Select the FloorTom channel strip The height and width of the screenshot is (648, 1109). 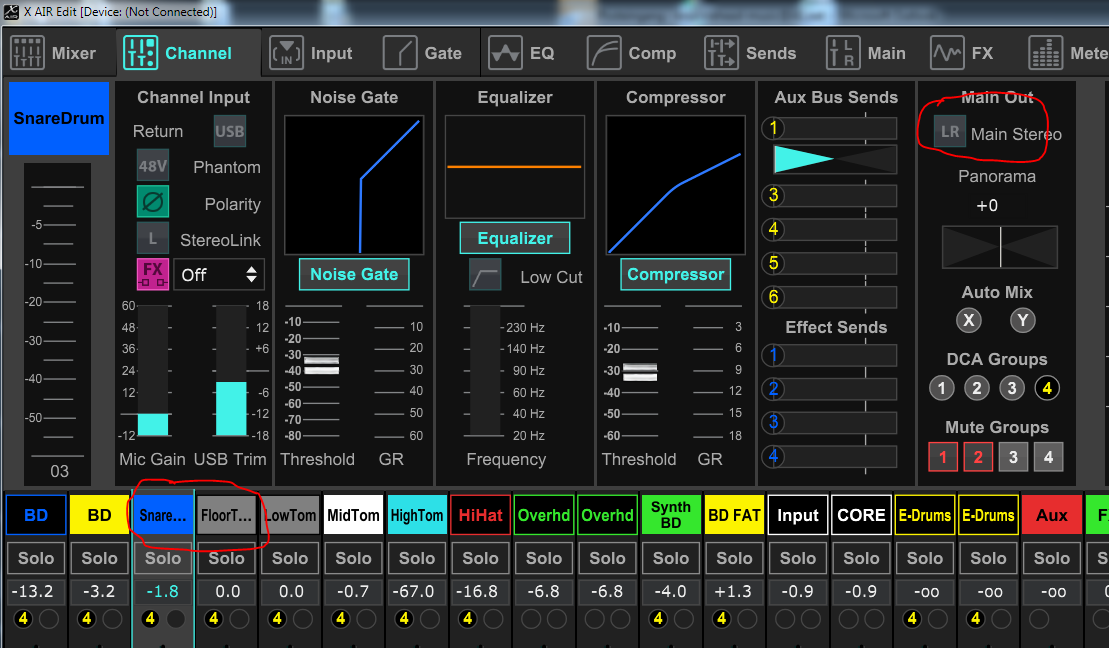click(226, 515)
